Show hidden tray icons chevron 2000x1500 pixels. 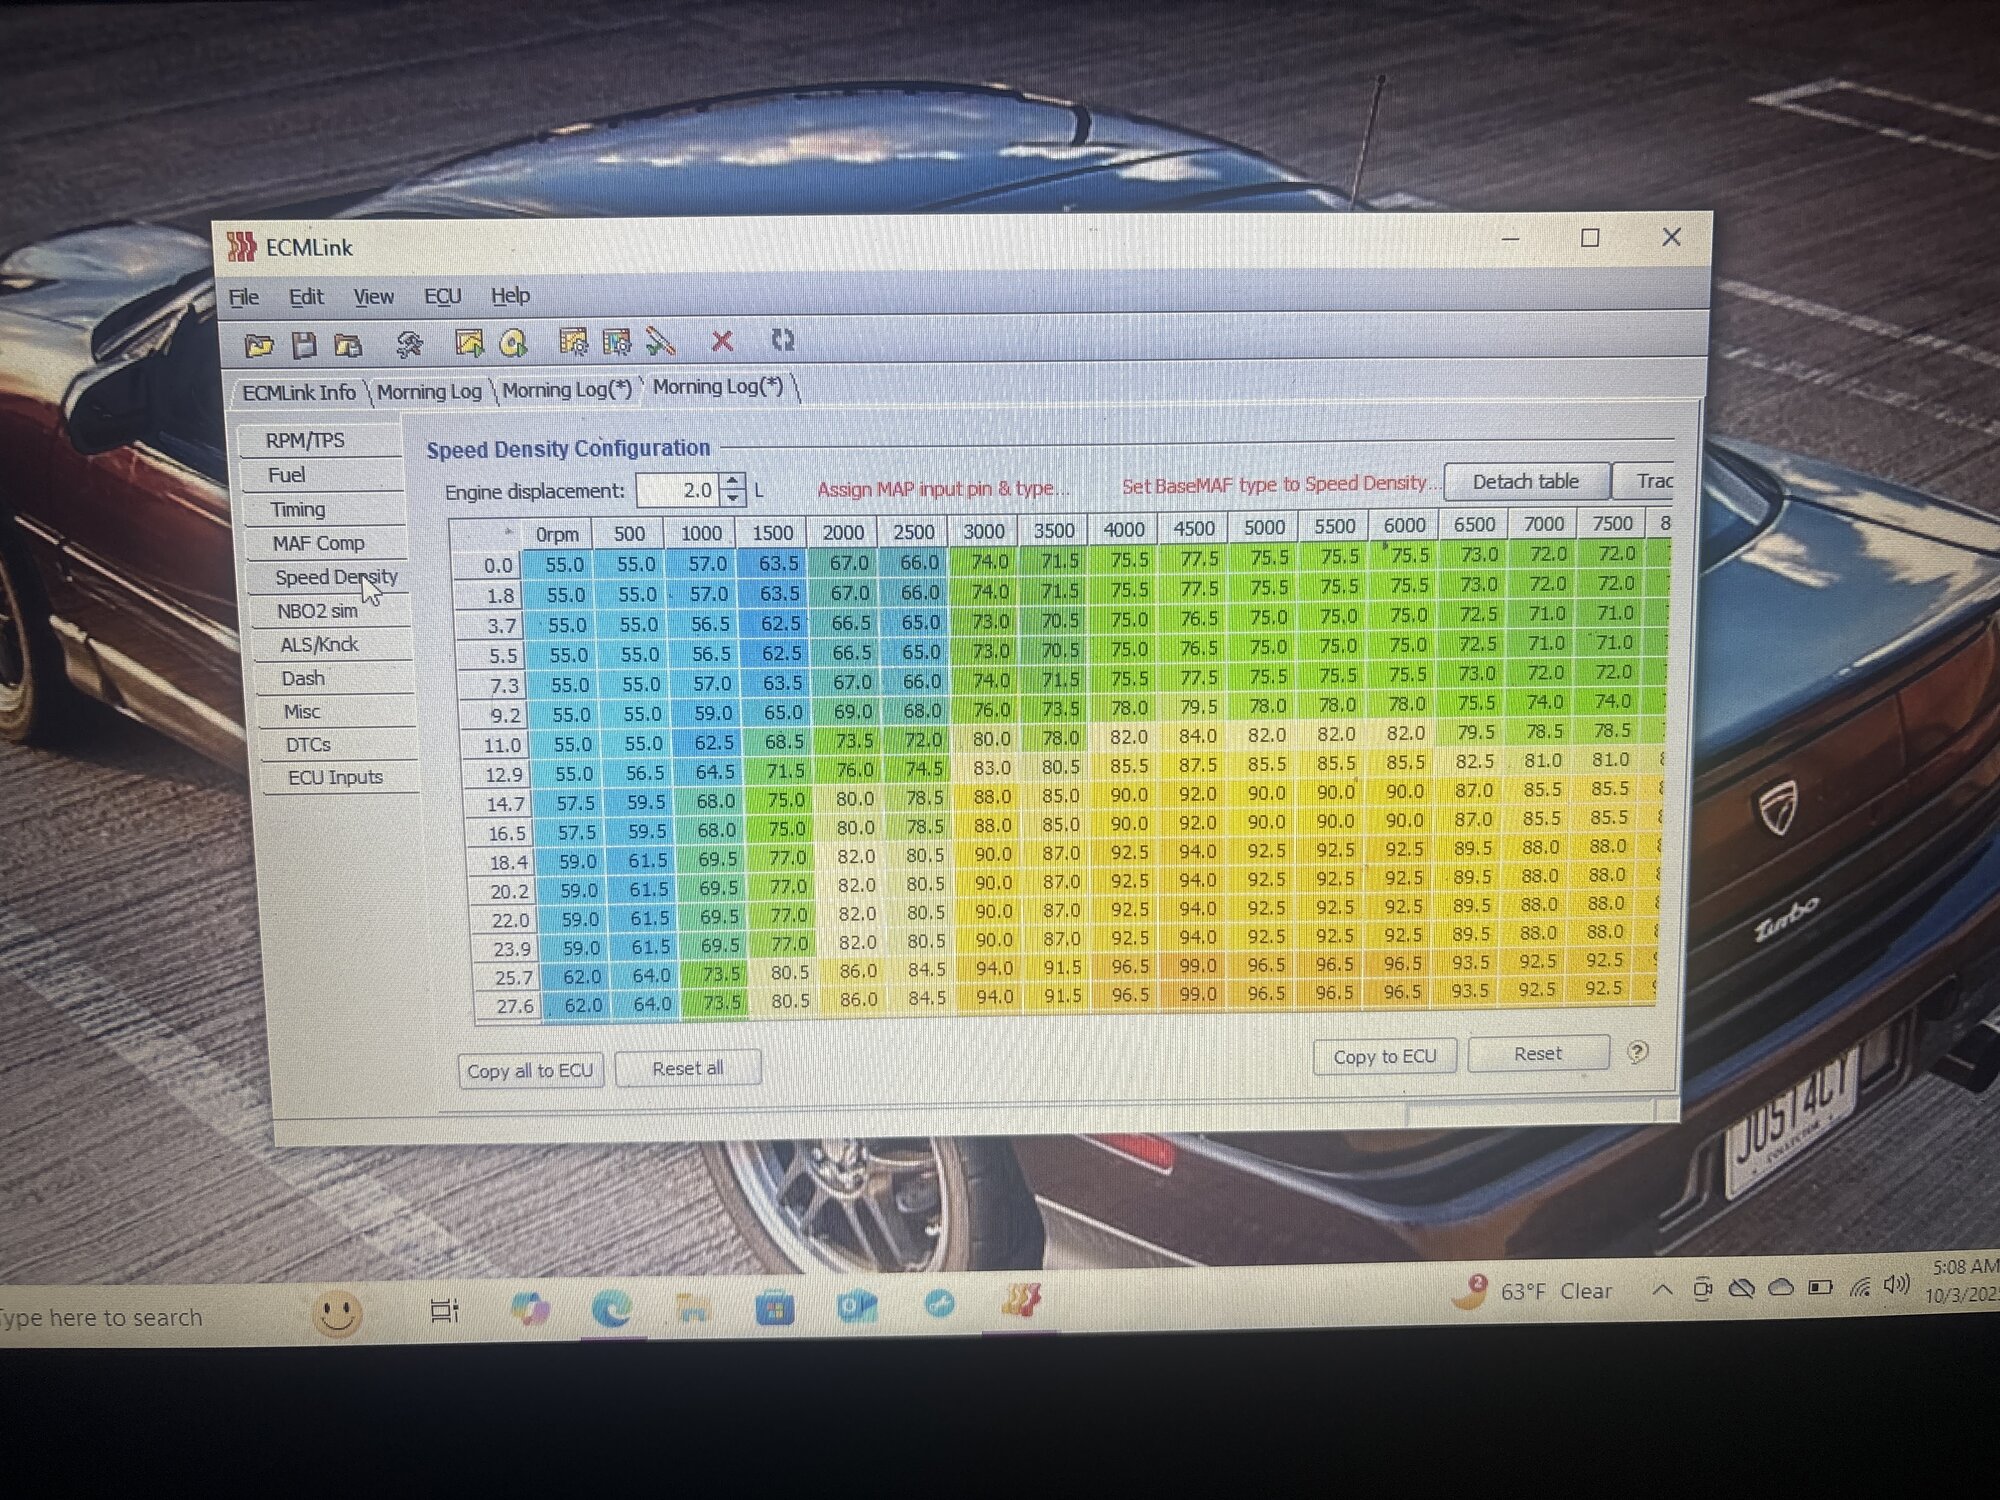tap(1662, 1290)
